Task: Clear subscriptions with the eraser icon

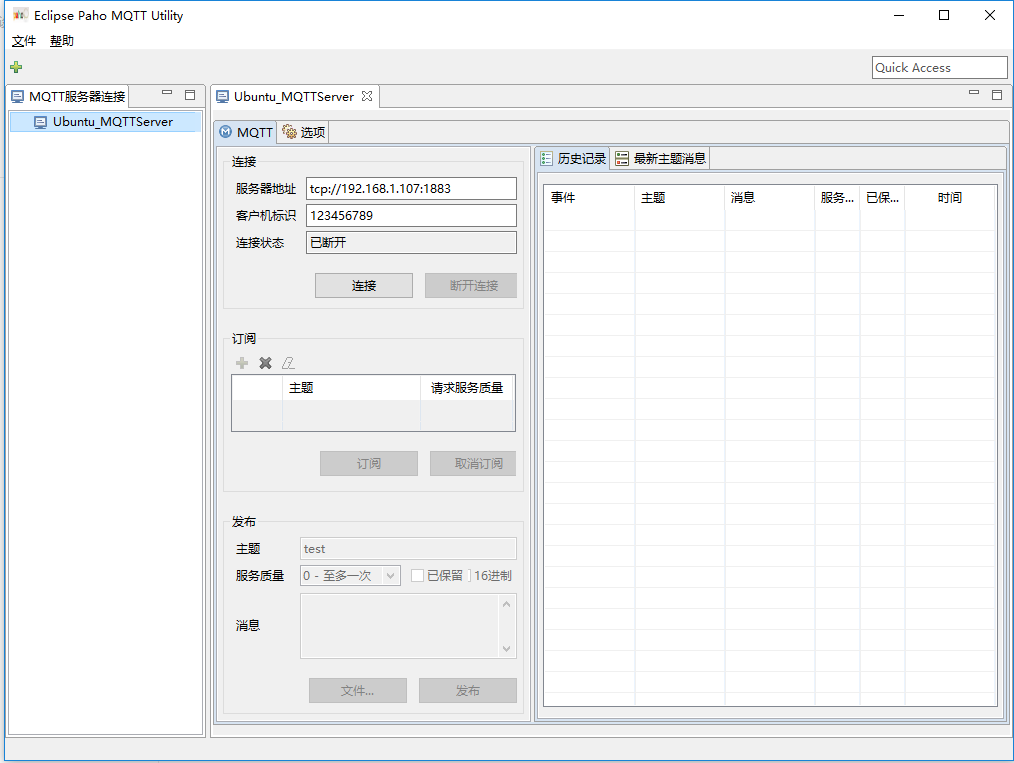Action: coord(288,363)
